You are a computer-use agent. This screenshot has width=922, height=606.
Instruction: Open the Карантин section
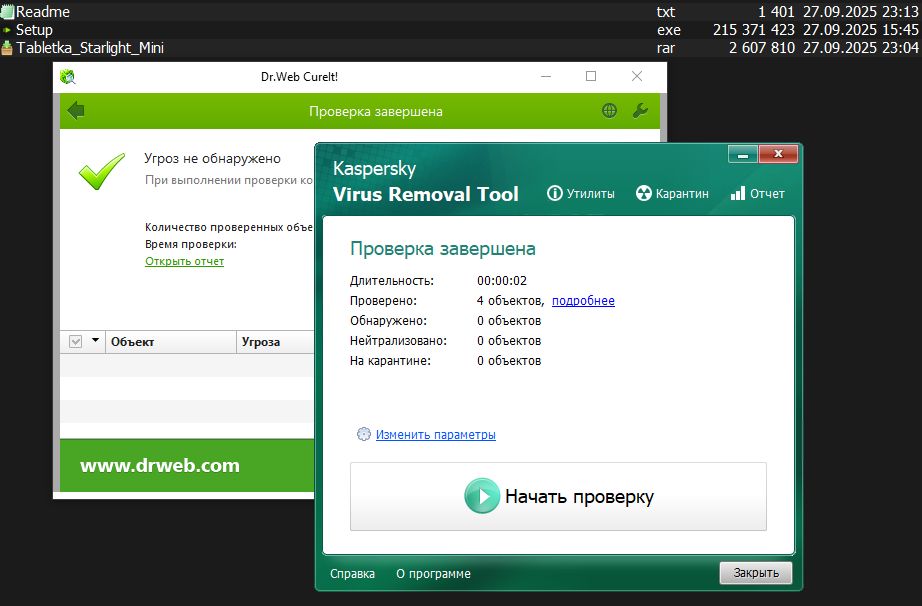tap(673, 194)
